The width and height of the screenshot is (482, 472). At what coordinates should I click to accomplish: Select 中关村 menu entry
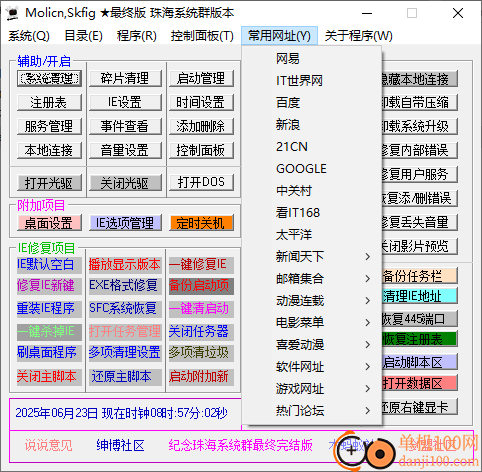pyautogui.click(x=312, y=191)
